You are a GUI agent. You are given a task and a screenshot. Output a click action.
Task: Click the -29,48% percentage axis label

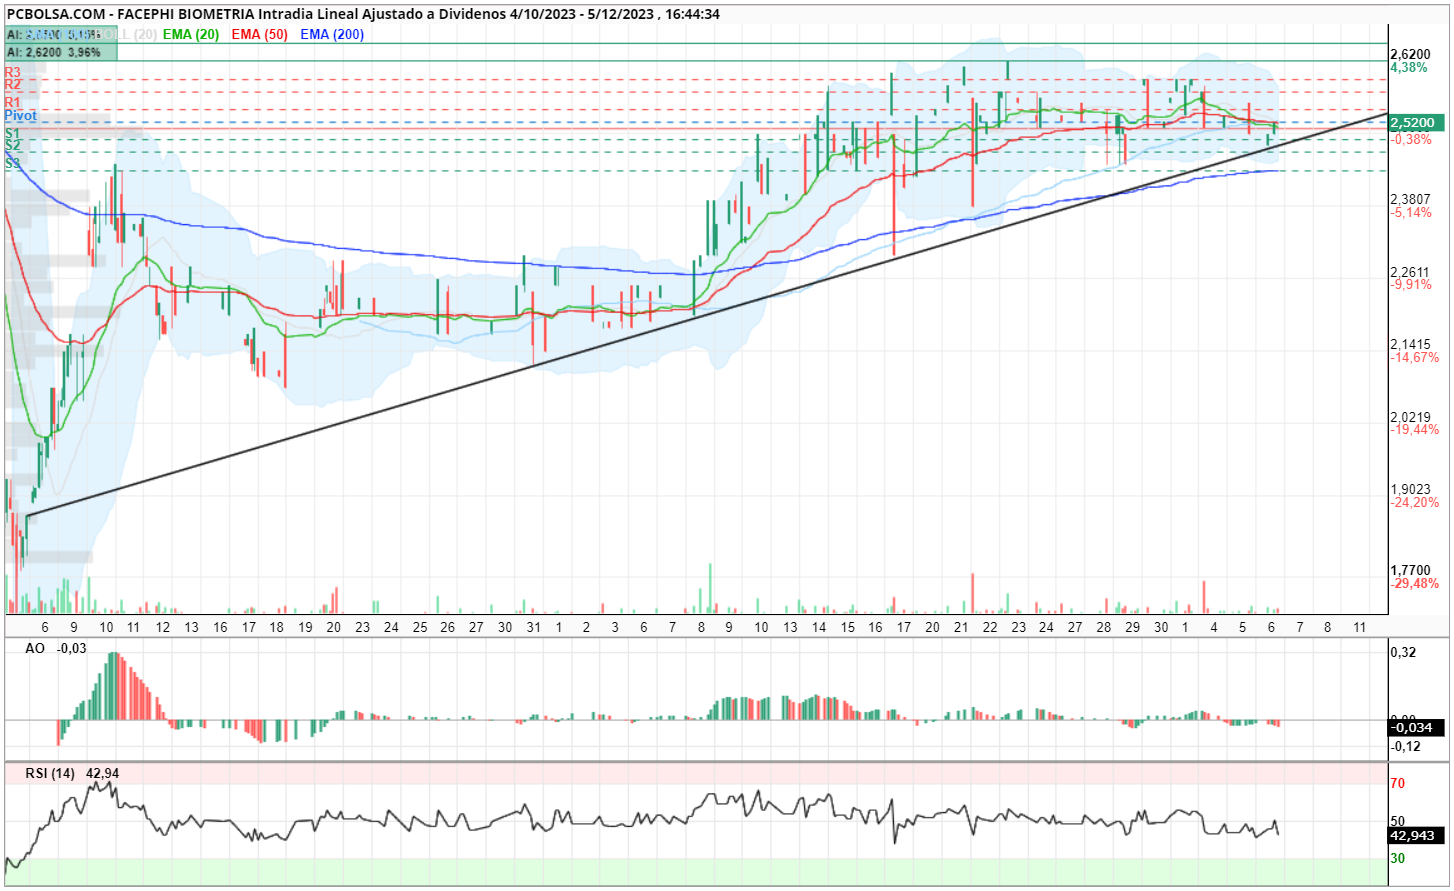click(x=1415, y=584)
